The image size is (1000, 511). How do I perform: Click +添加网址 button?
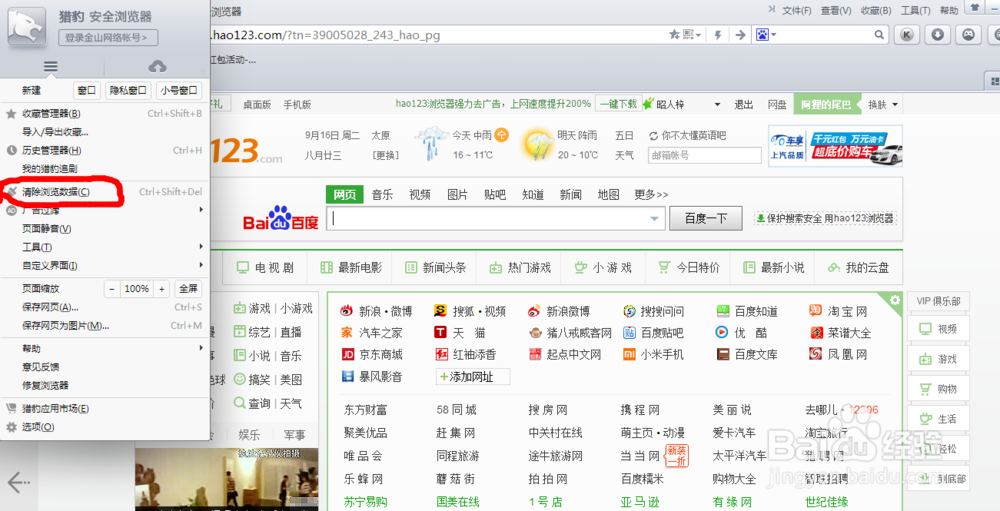click(473, 377)
